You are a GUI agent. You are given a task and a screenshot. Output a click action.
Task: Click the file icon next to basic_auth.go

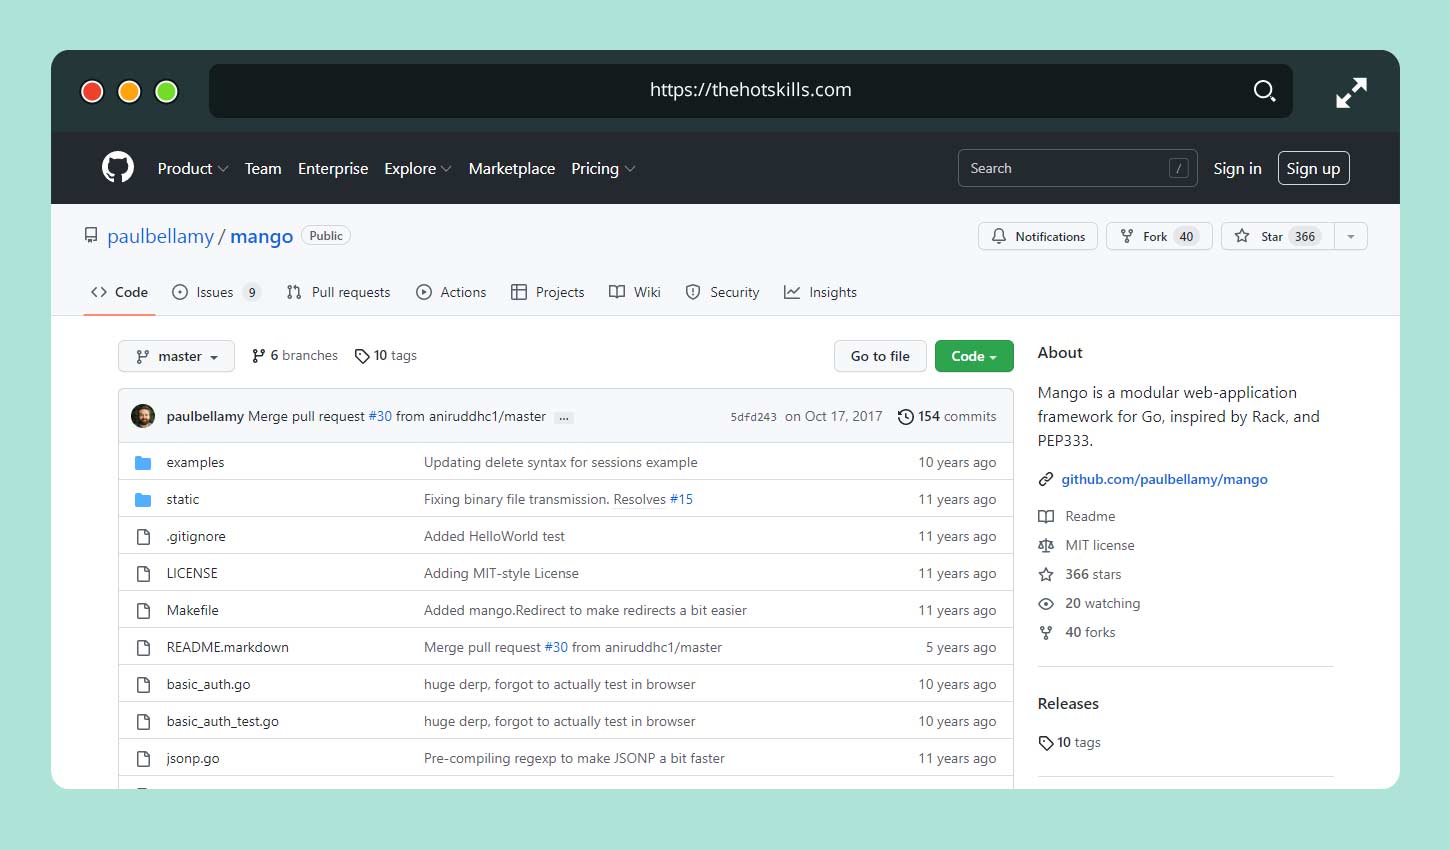143,684
